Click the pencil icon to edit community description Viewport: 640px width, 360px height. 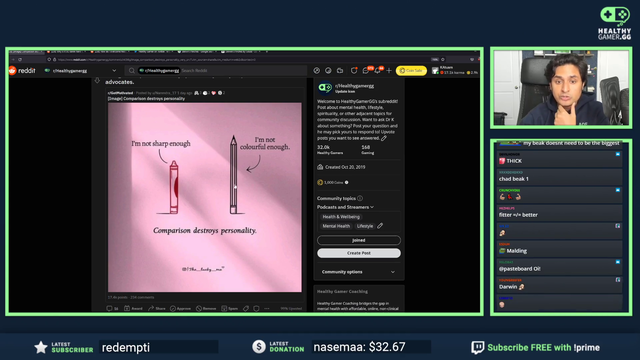pos(384,138)
